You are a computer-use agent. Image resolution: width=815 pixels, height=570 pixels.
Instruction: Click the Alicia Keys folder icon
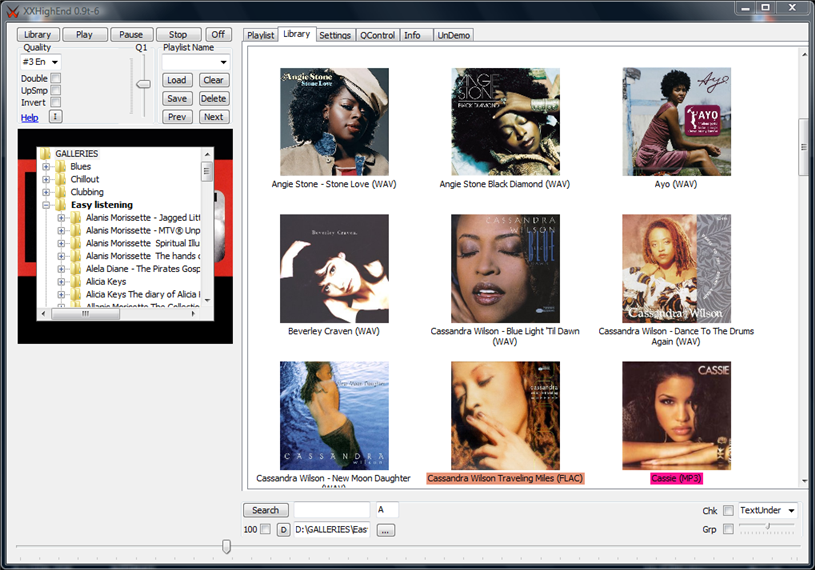[x=76, y=282]
